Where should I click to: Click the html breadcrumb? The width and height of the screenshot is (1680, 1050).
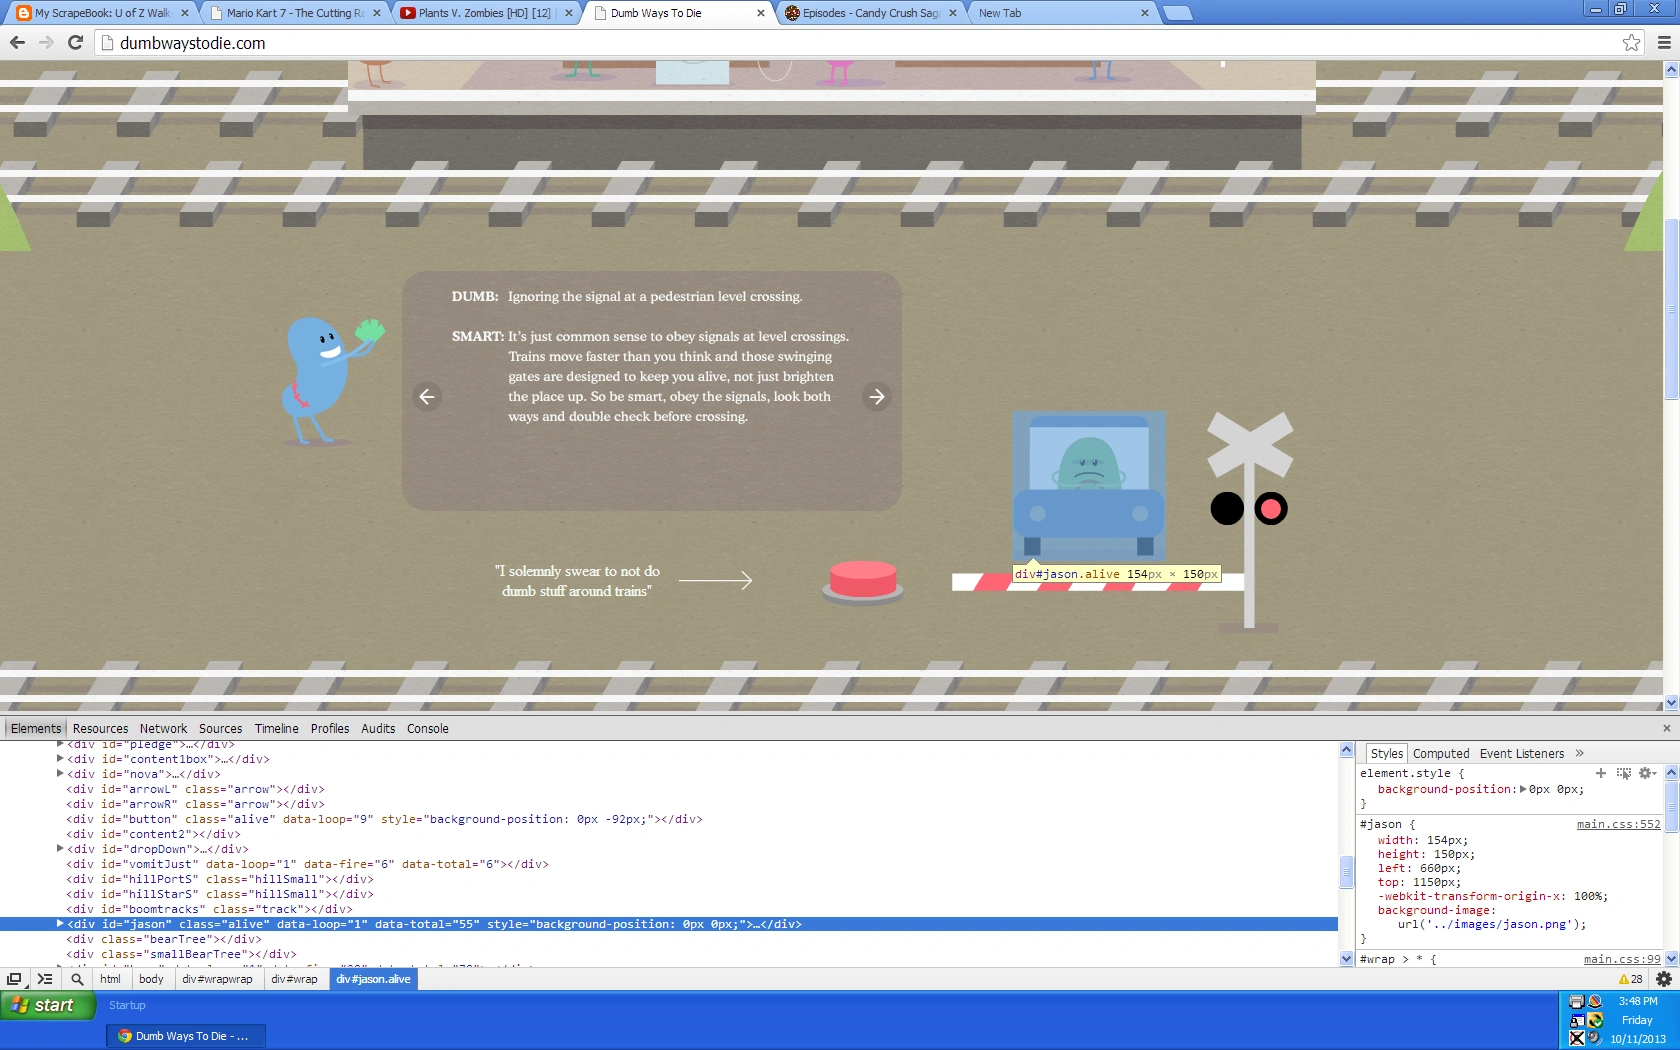click(110, 979)
